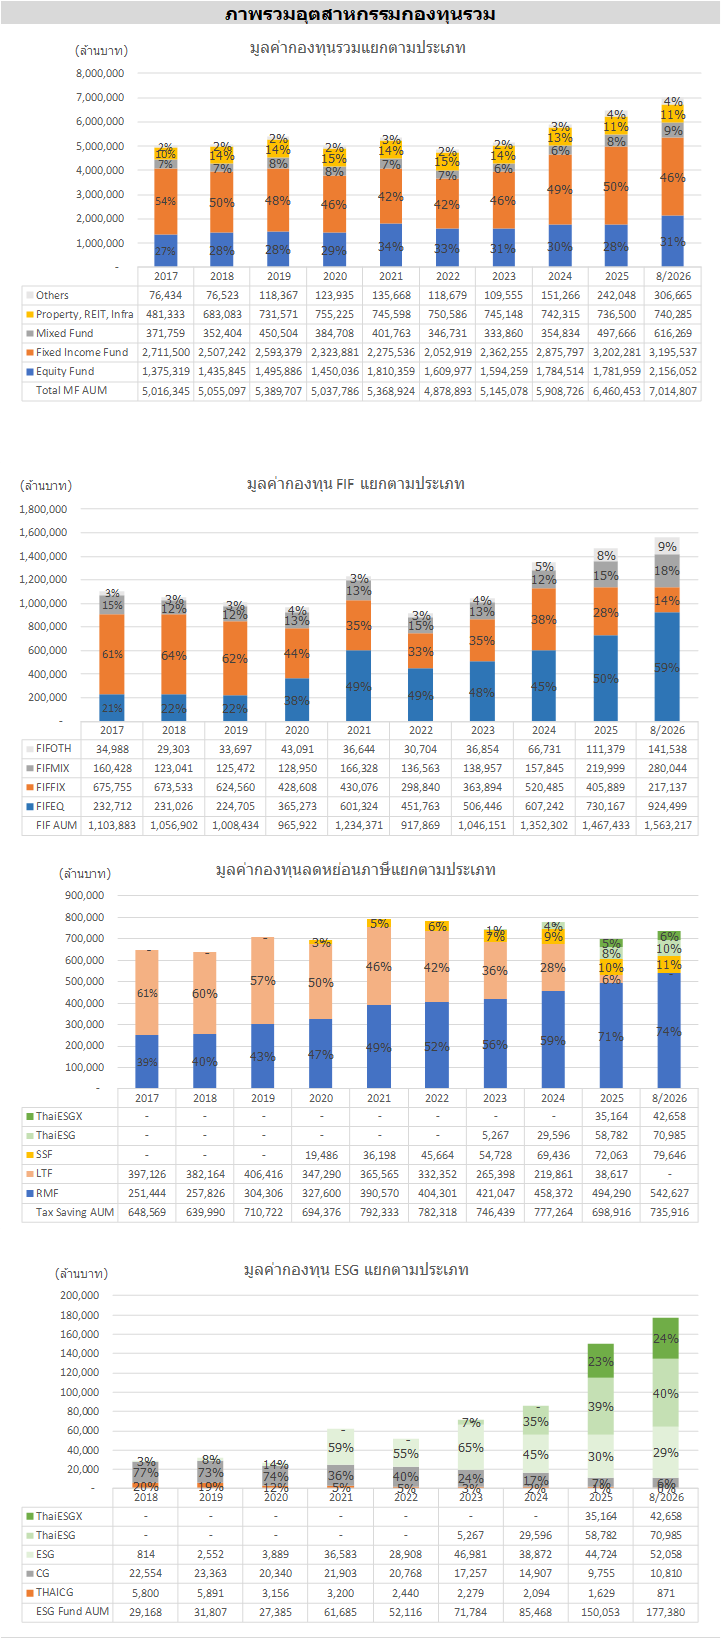Click the Fixed Income Fund orange legend swatch
Viewport: 721px width, 1639px height.
tap(29, 353)
